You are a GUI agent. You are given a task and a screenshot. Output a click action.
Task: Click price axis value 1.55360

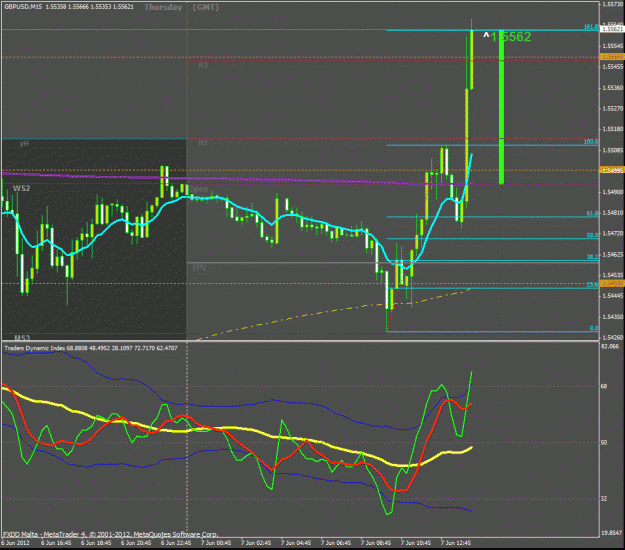click(613, 88)
